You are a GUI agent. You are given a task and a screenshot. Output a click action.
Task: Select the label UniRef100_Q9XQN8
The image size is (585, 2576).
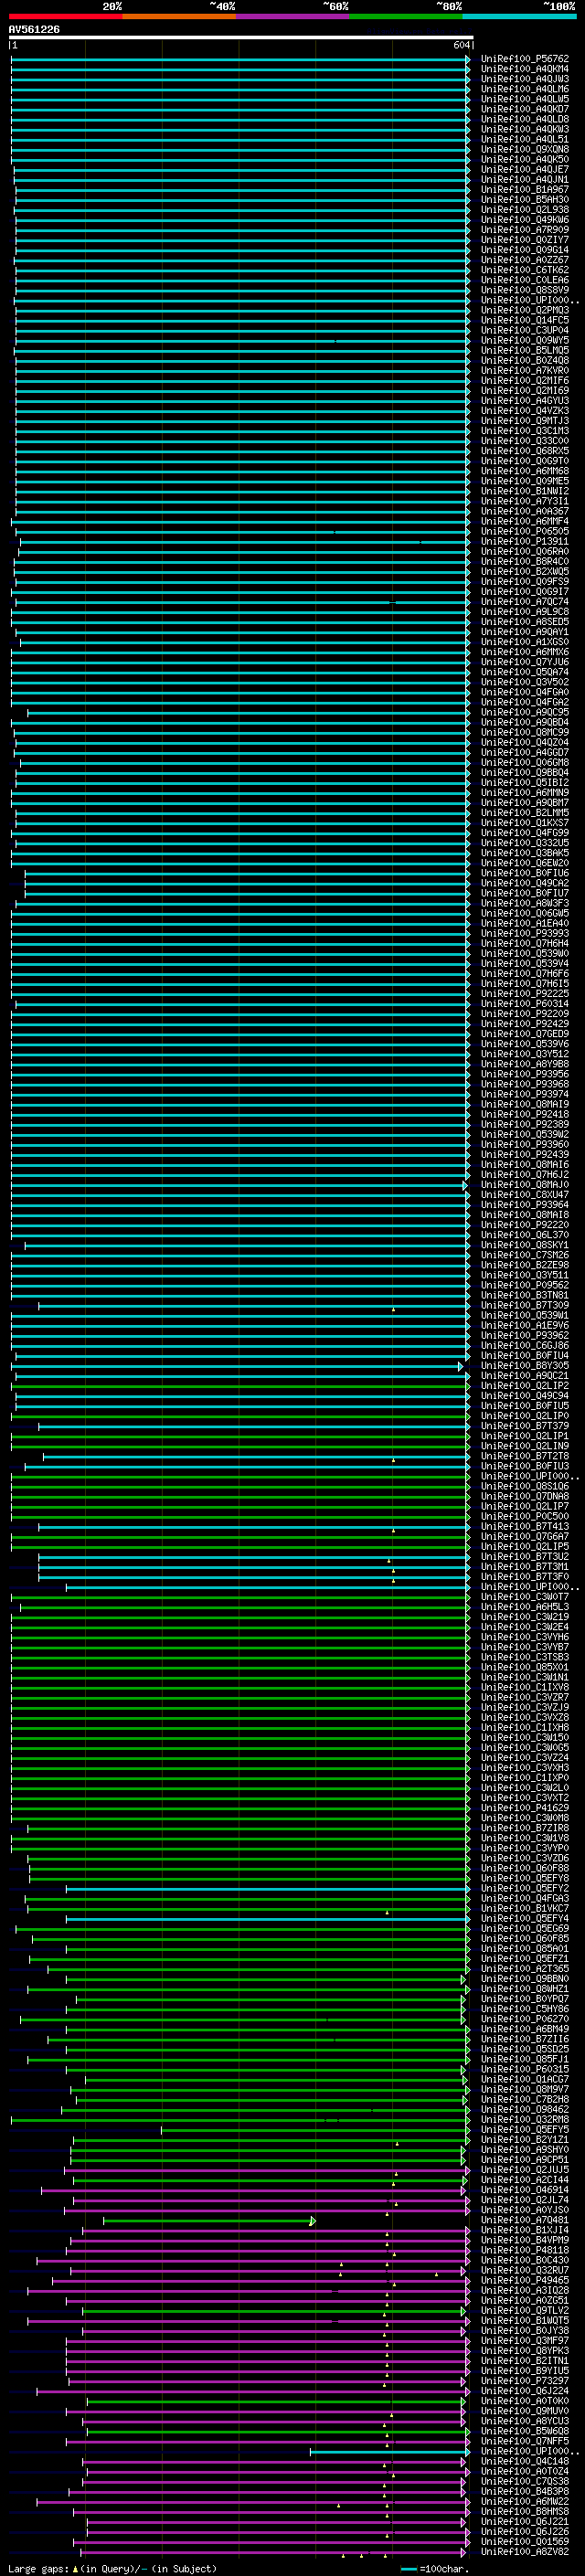point(525,149)
